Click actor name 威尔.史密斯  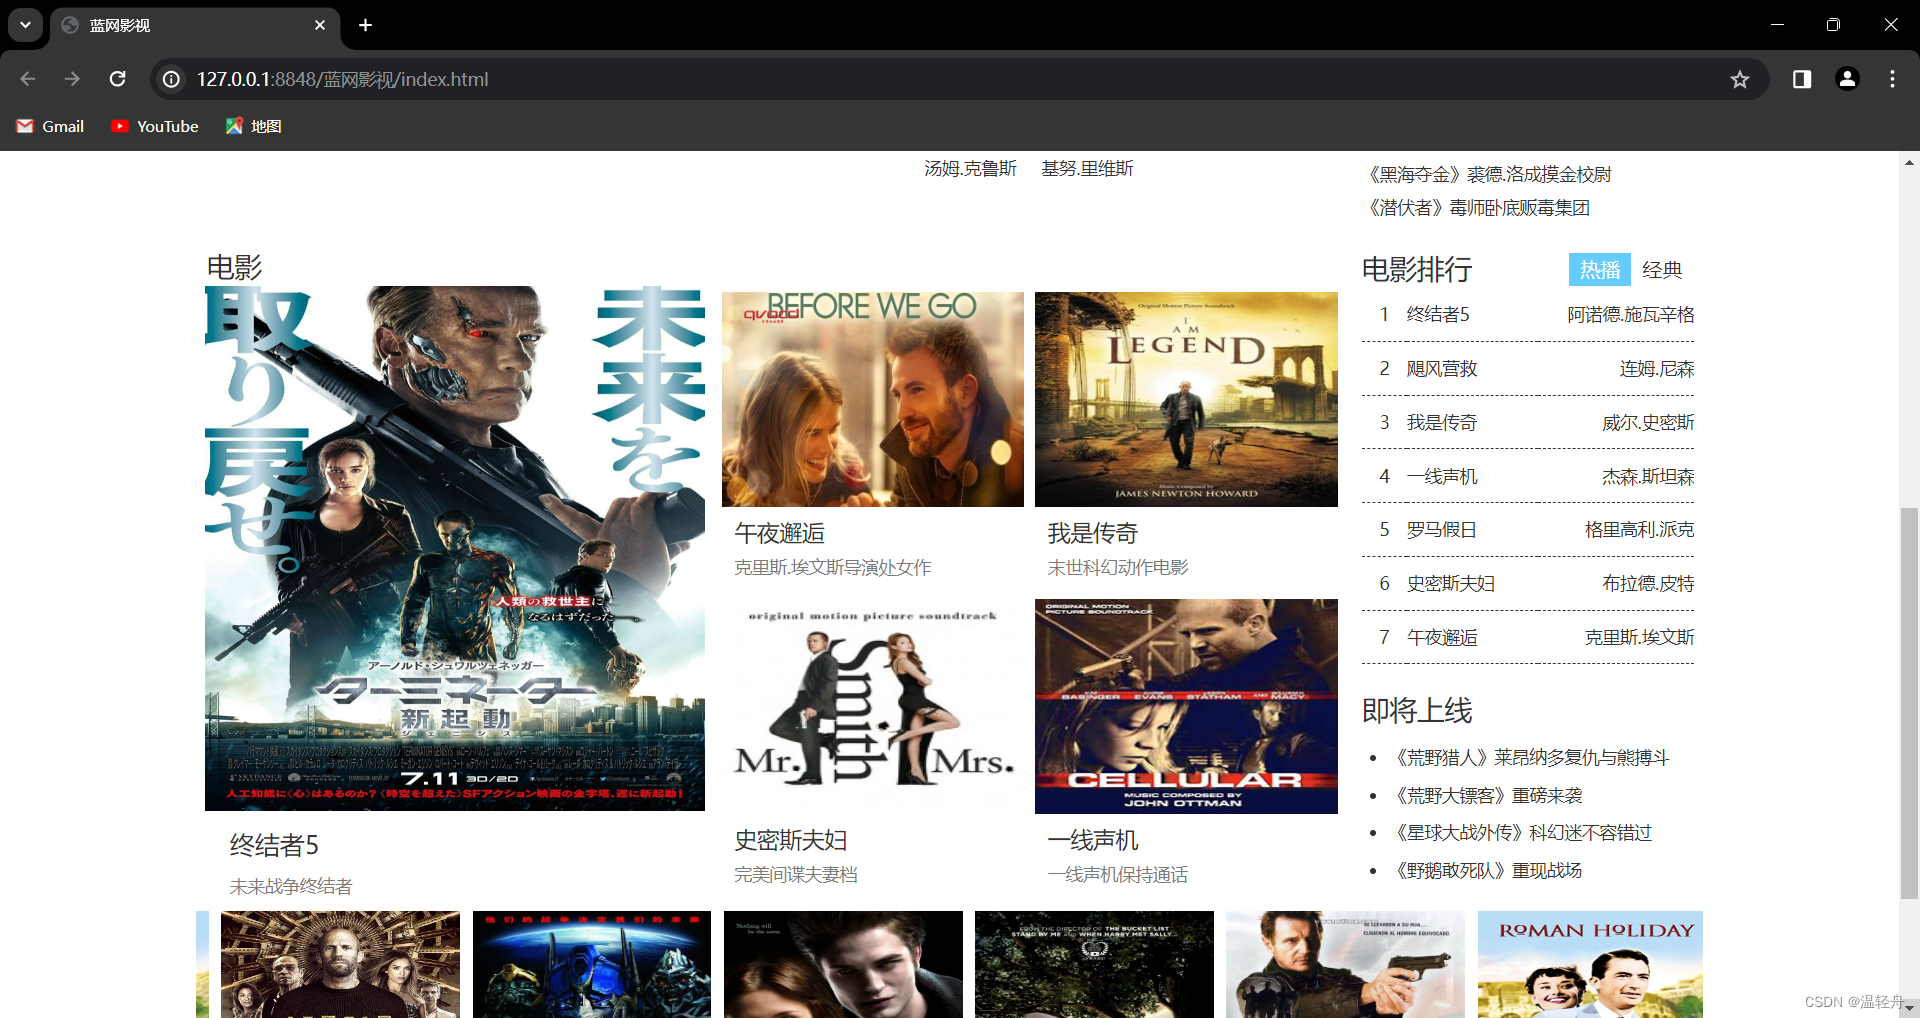(1648, 423)
